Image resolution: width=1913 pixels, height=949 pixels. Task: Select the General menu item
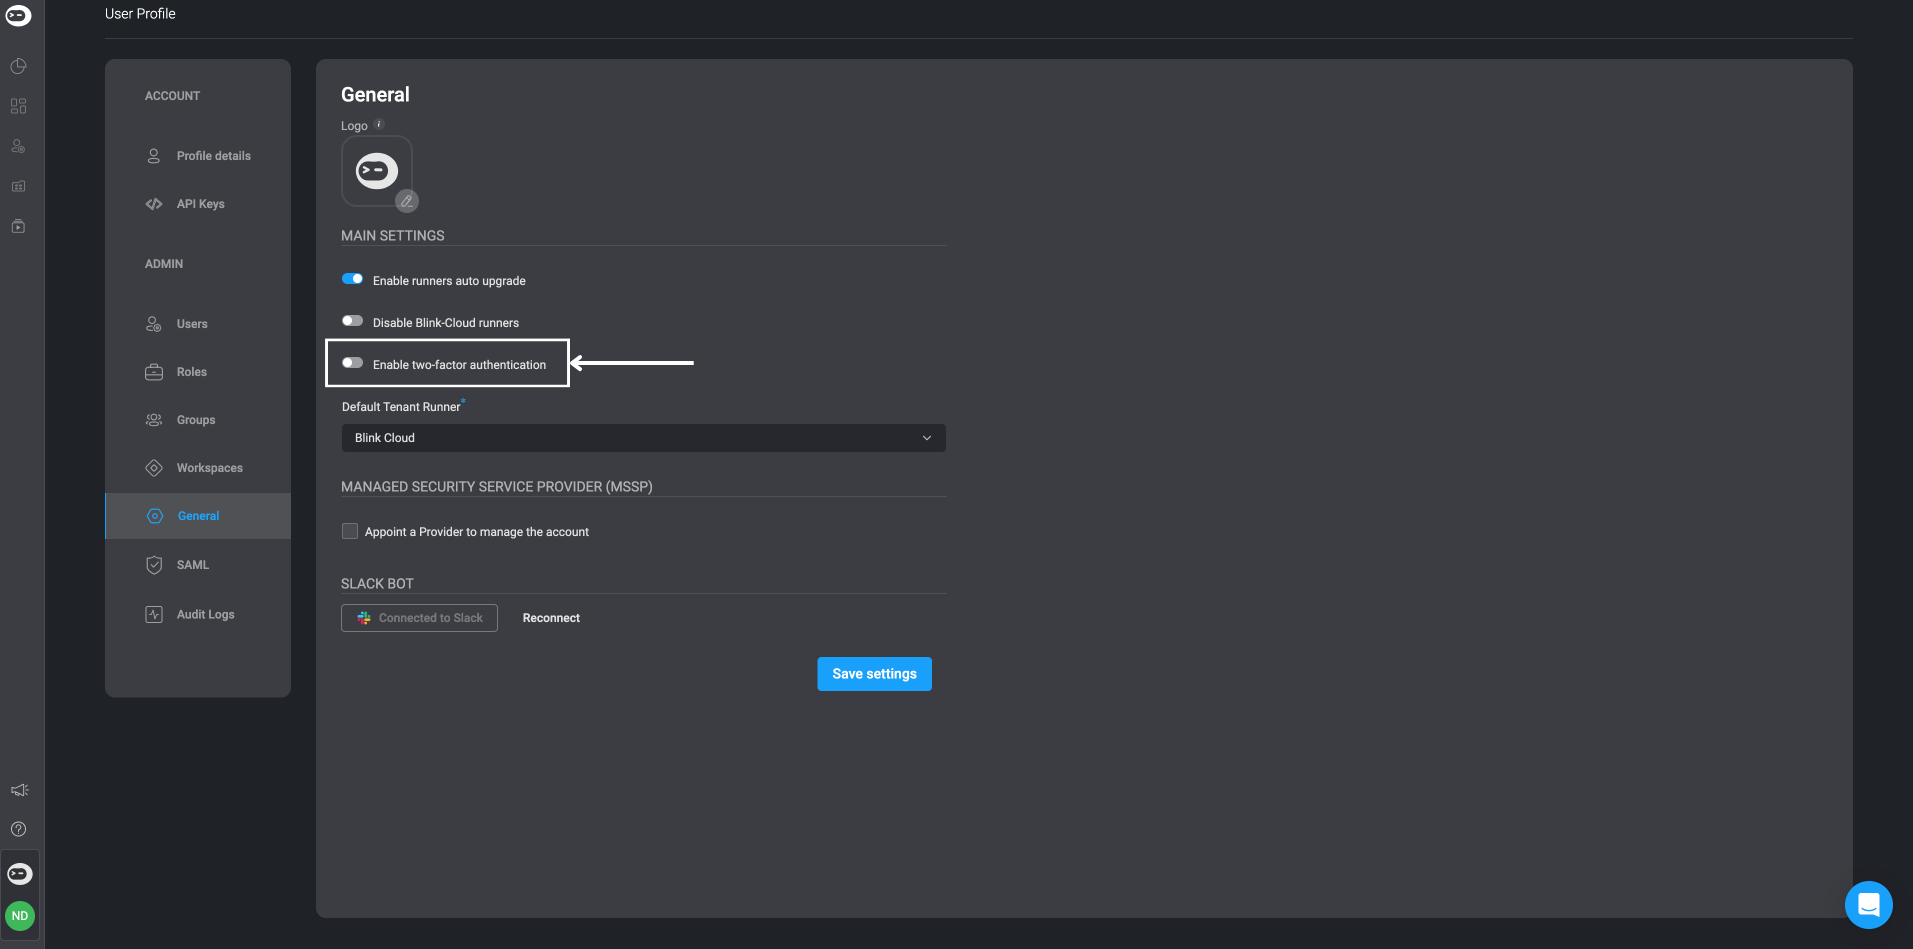(x=198, y=516)
